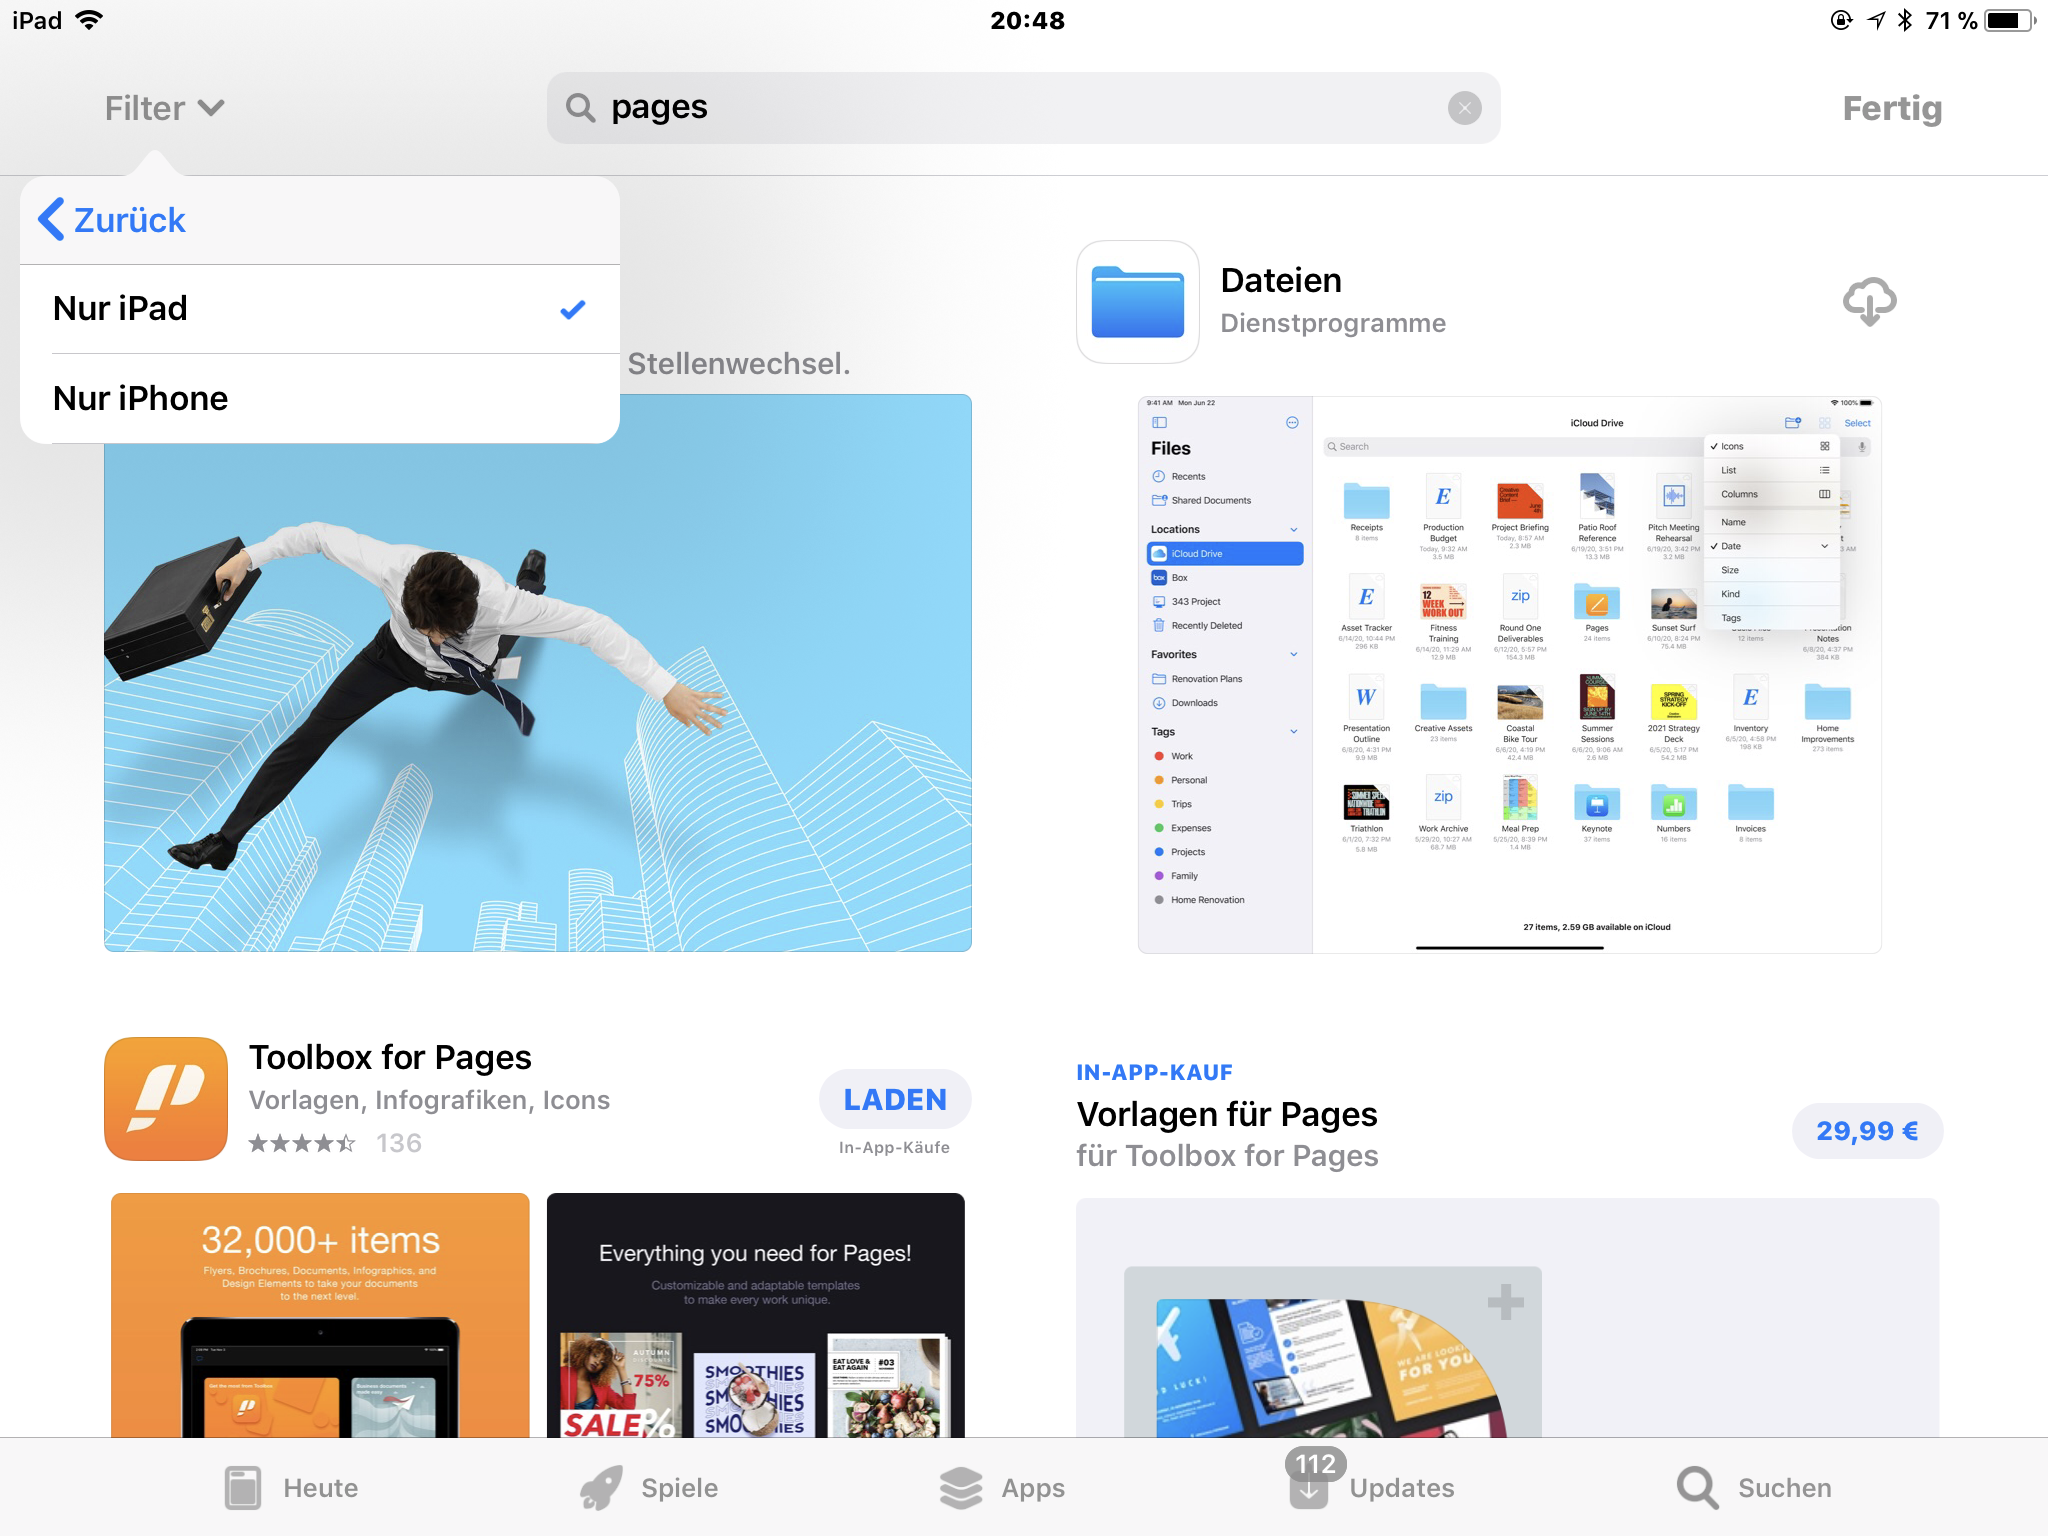Image resolution: width=2048 pixels, height=1536 pixels.
Task: Switch to the Spiele tab
Action: [649, 1487]
